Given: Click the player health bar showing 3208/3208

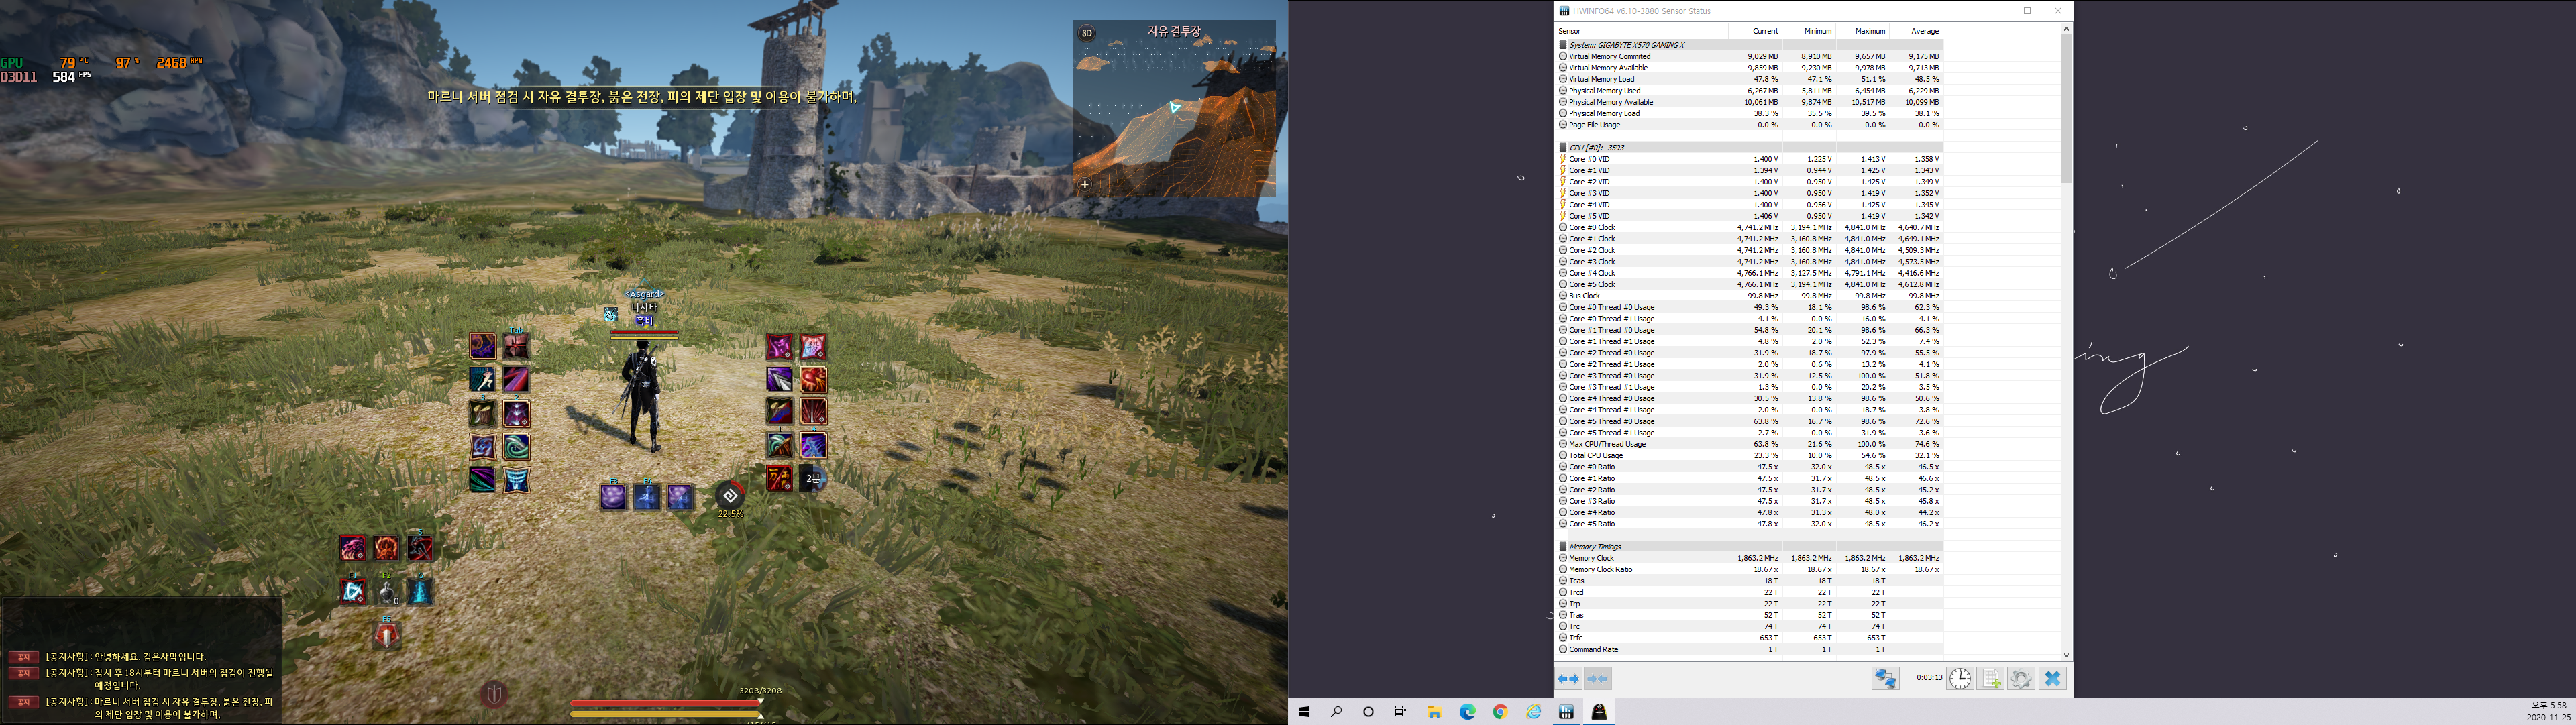Looking at the screenshot, I should point(666,702).
